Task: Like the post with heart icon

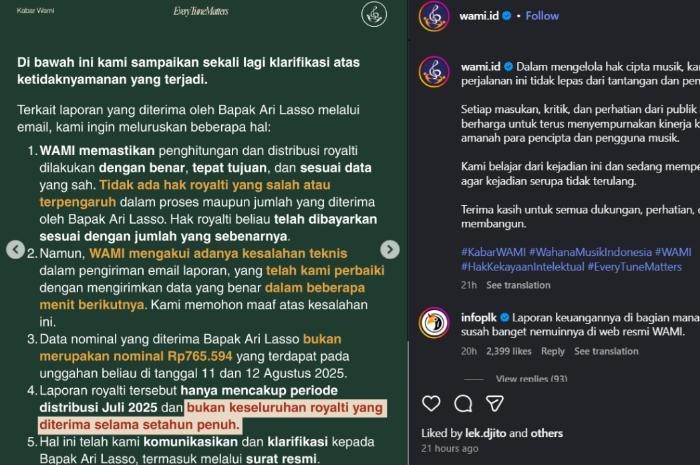Action: (431, 403)
